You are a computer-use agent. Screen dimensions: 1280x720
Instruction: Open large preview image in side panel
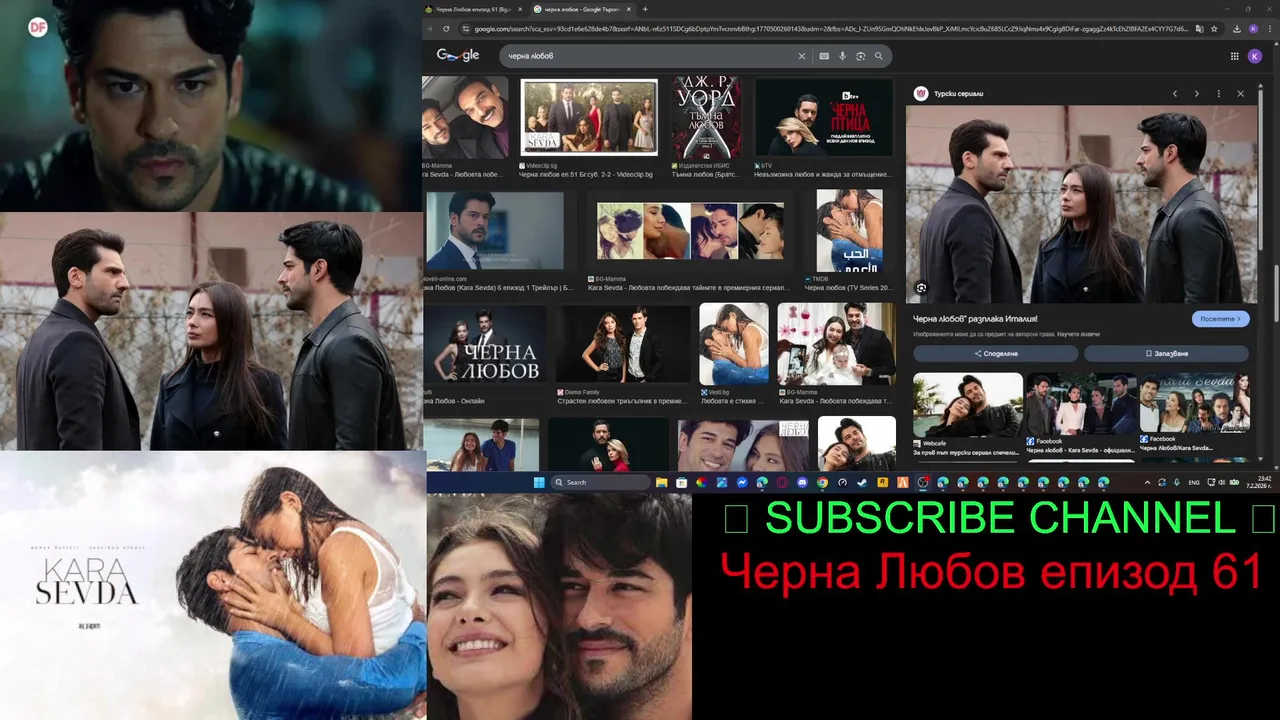[x=1081, y=204]
